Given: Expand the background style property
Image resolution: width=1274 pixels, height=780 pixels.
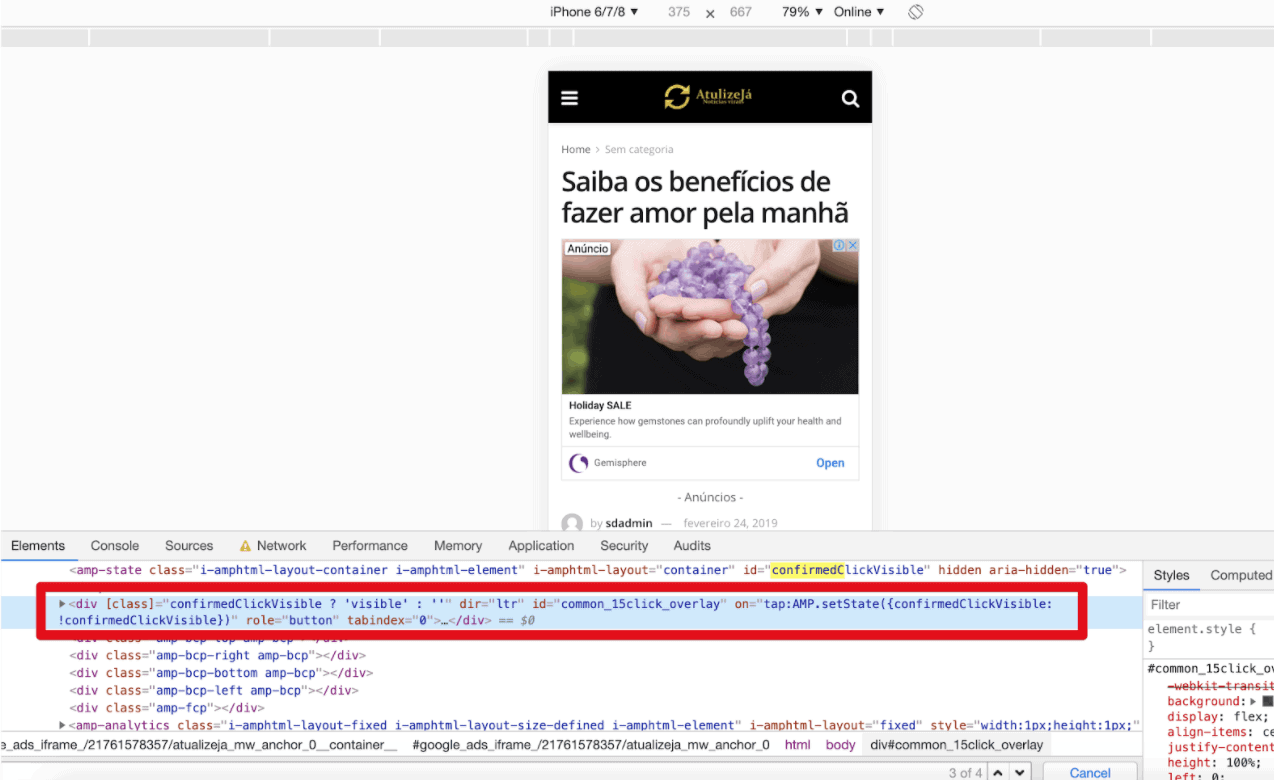Looking at the screenshot, I should (x=1254, y=701).
